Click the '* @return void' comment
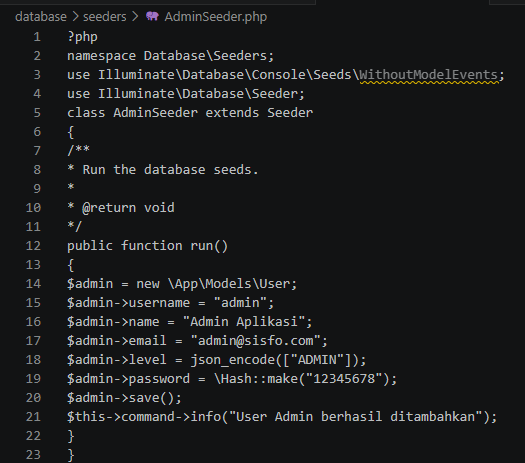The height and width of the screenshot is (463, 525). [121, 208]
